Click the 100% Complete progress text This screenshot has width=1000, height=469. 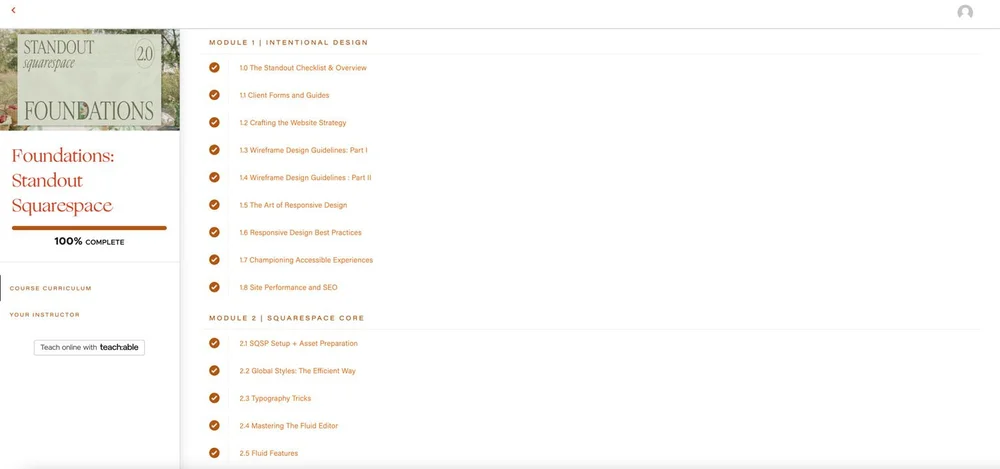[89, 242]
